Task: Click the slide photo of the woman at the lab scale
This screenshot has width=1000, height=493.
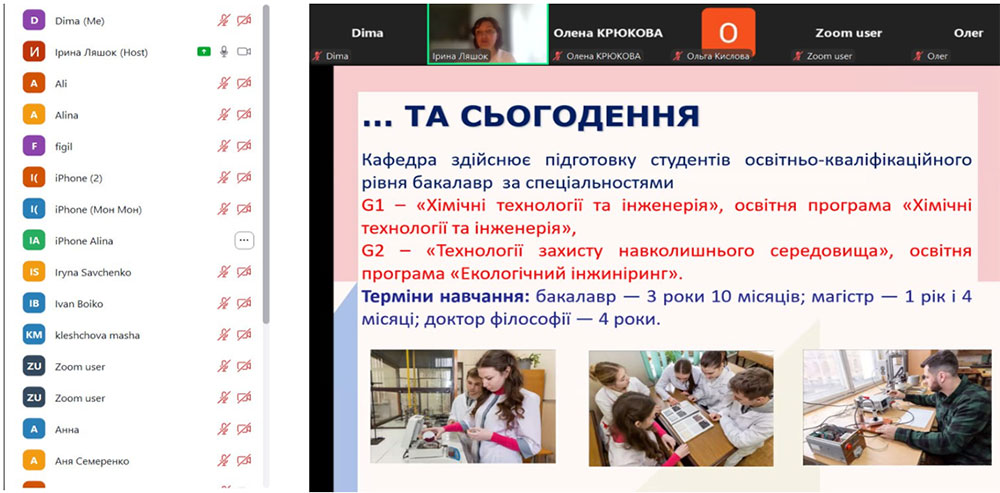Action: (463, 406)
